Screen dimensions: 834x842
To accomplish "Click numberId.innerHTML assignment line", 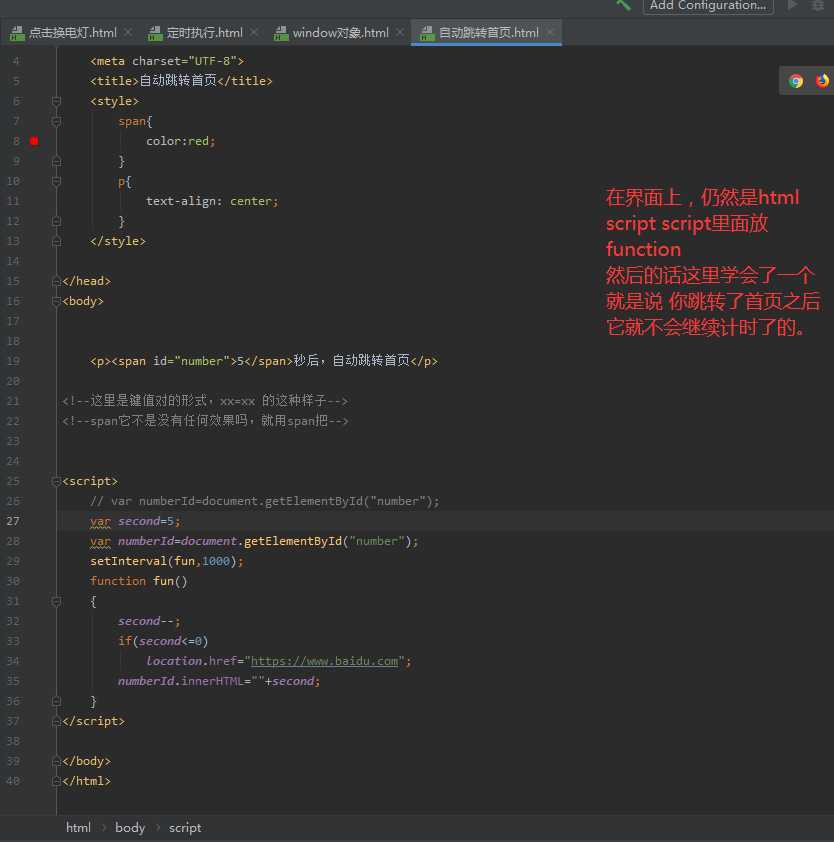I will [219, 681].
